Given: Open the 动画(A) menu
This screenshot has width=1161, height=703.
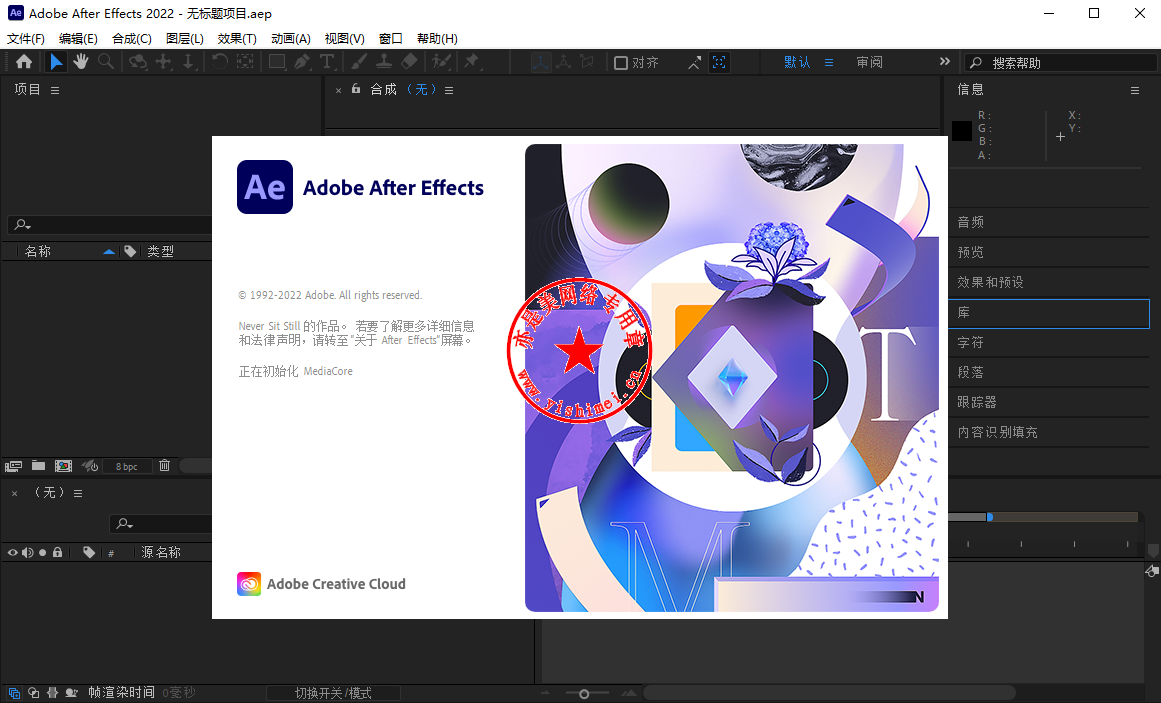Looking at the screenshot, I should tap(290, 39).
